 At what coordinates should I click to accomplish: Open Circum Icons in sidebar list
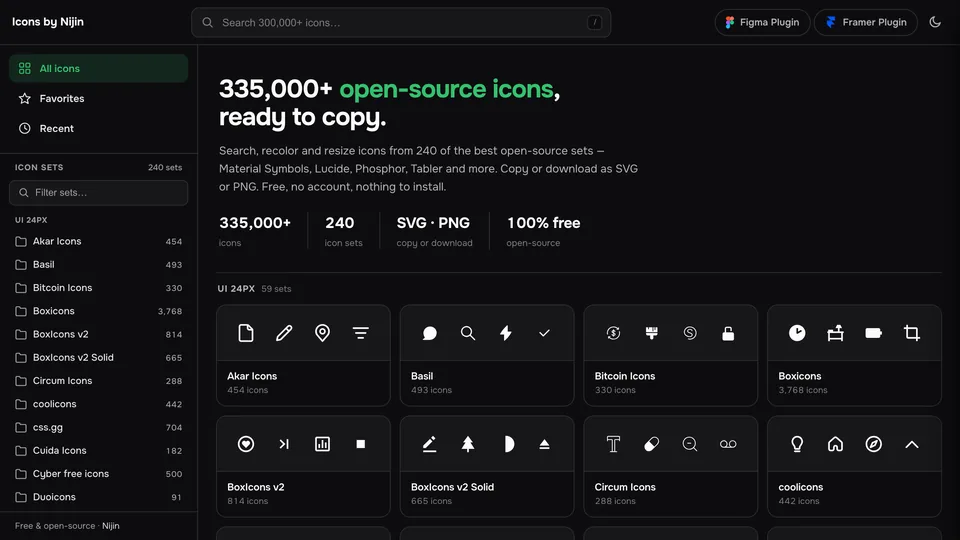point(99,381)
